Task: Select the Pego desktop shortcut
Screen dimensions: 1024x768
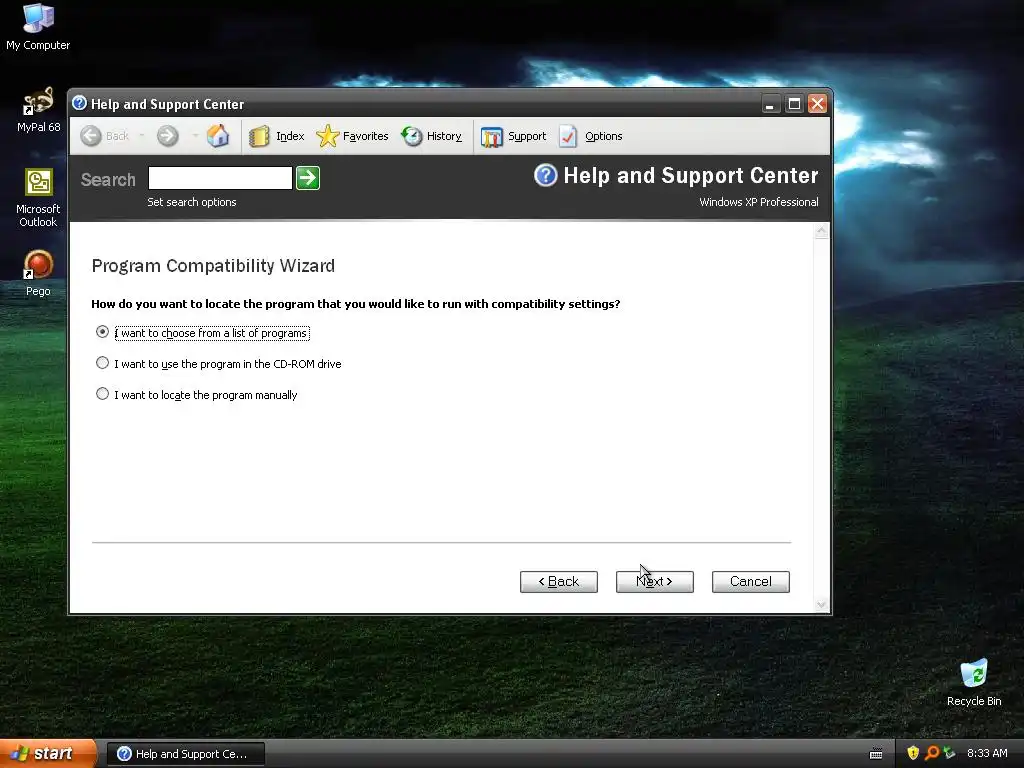Action: click(x=38, y=273)
